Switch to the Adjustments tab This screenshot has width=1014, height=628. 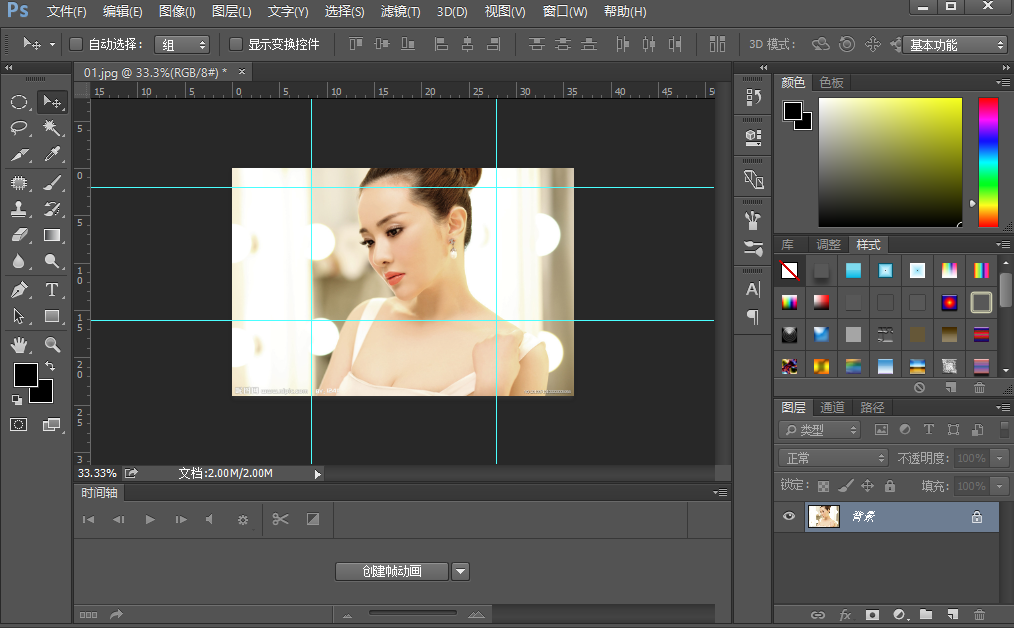[828, 244]
